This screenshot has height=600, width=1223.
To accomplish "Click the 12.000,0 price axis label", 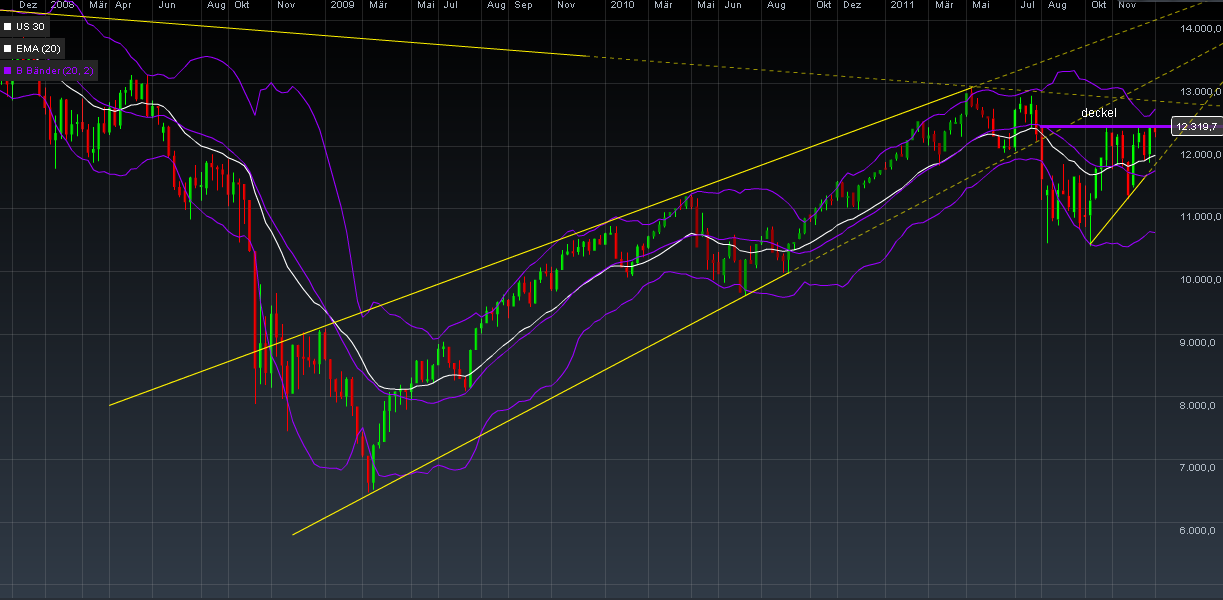I will click(x=1199, y=155).
